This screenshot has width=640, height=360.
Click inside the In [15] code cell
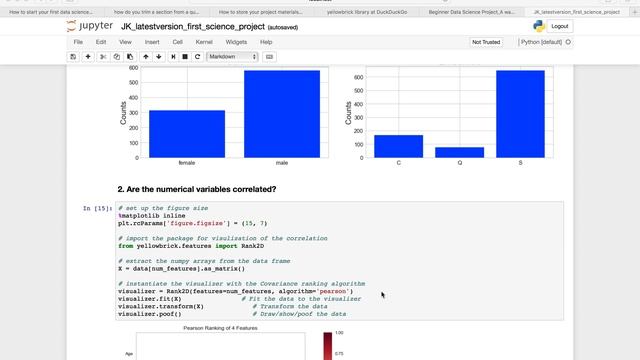340,261
